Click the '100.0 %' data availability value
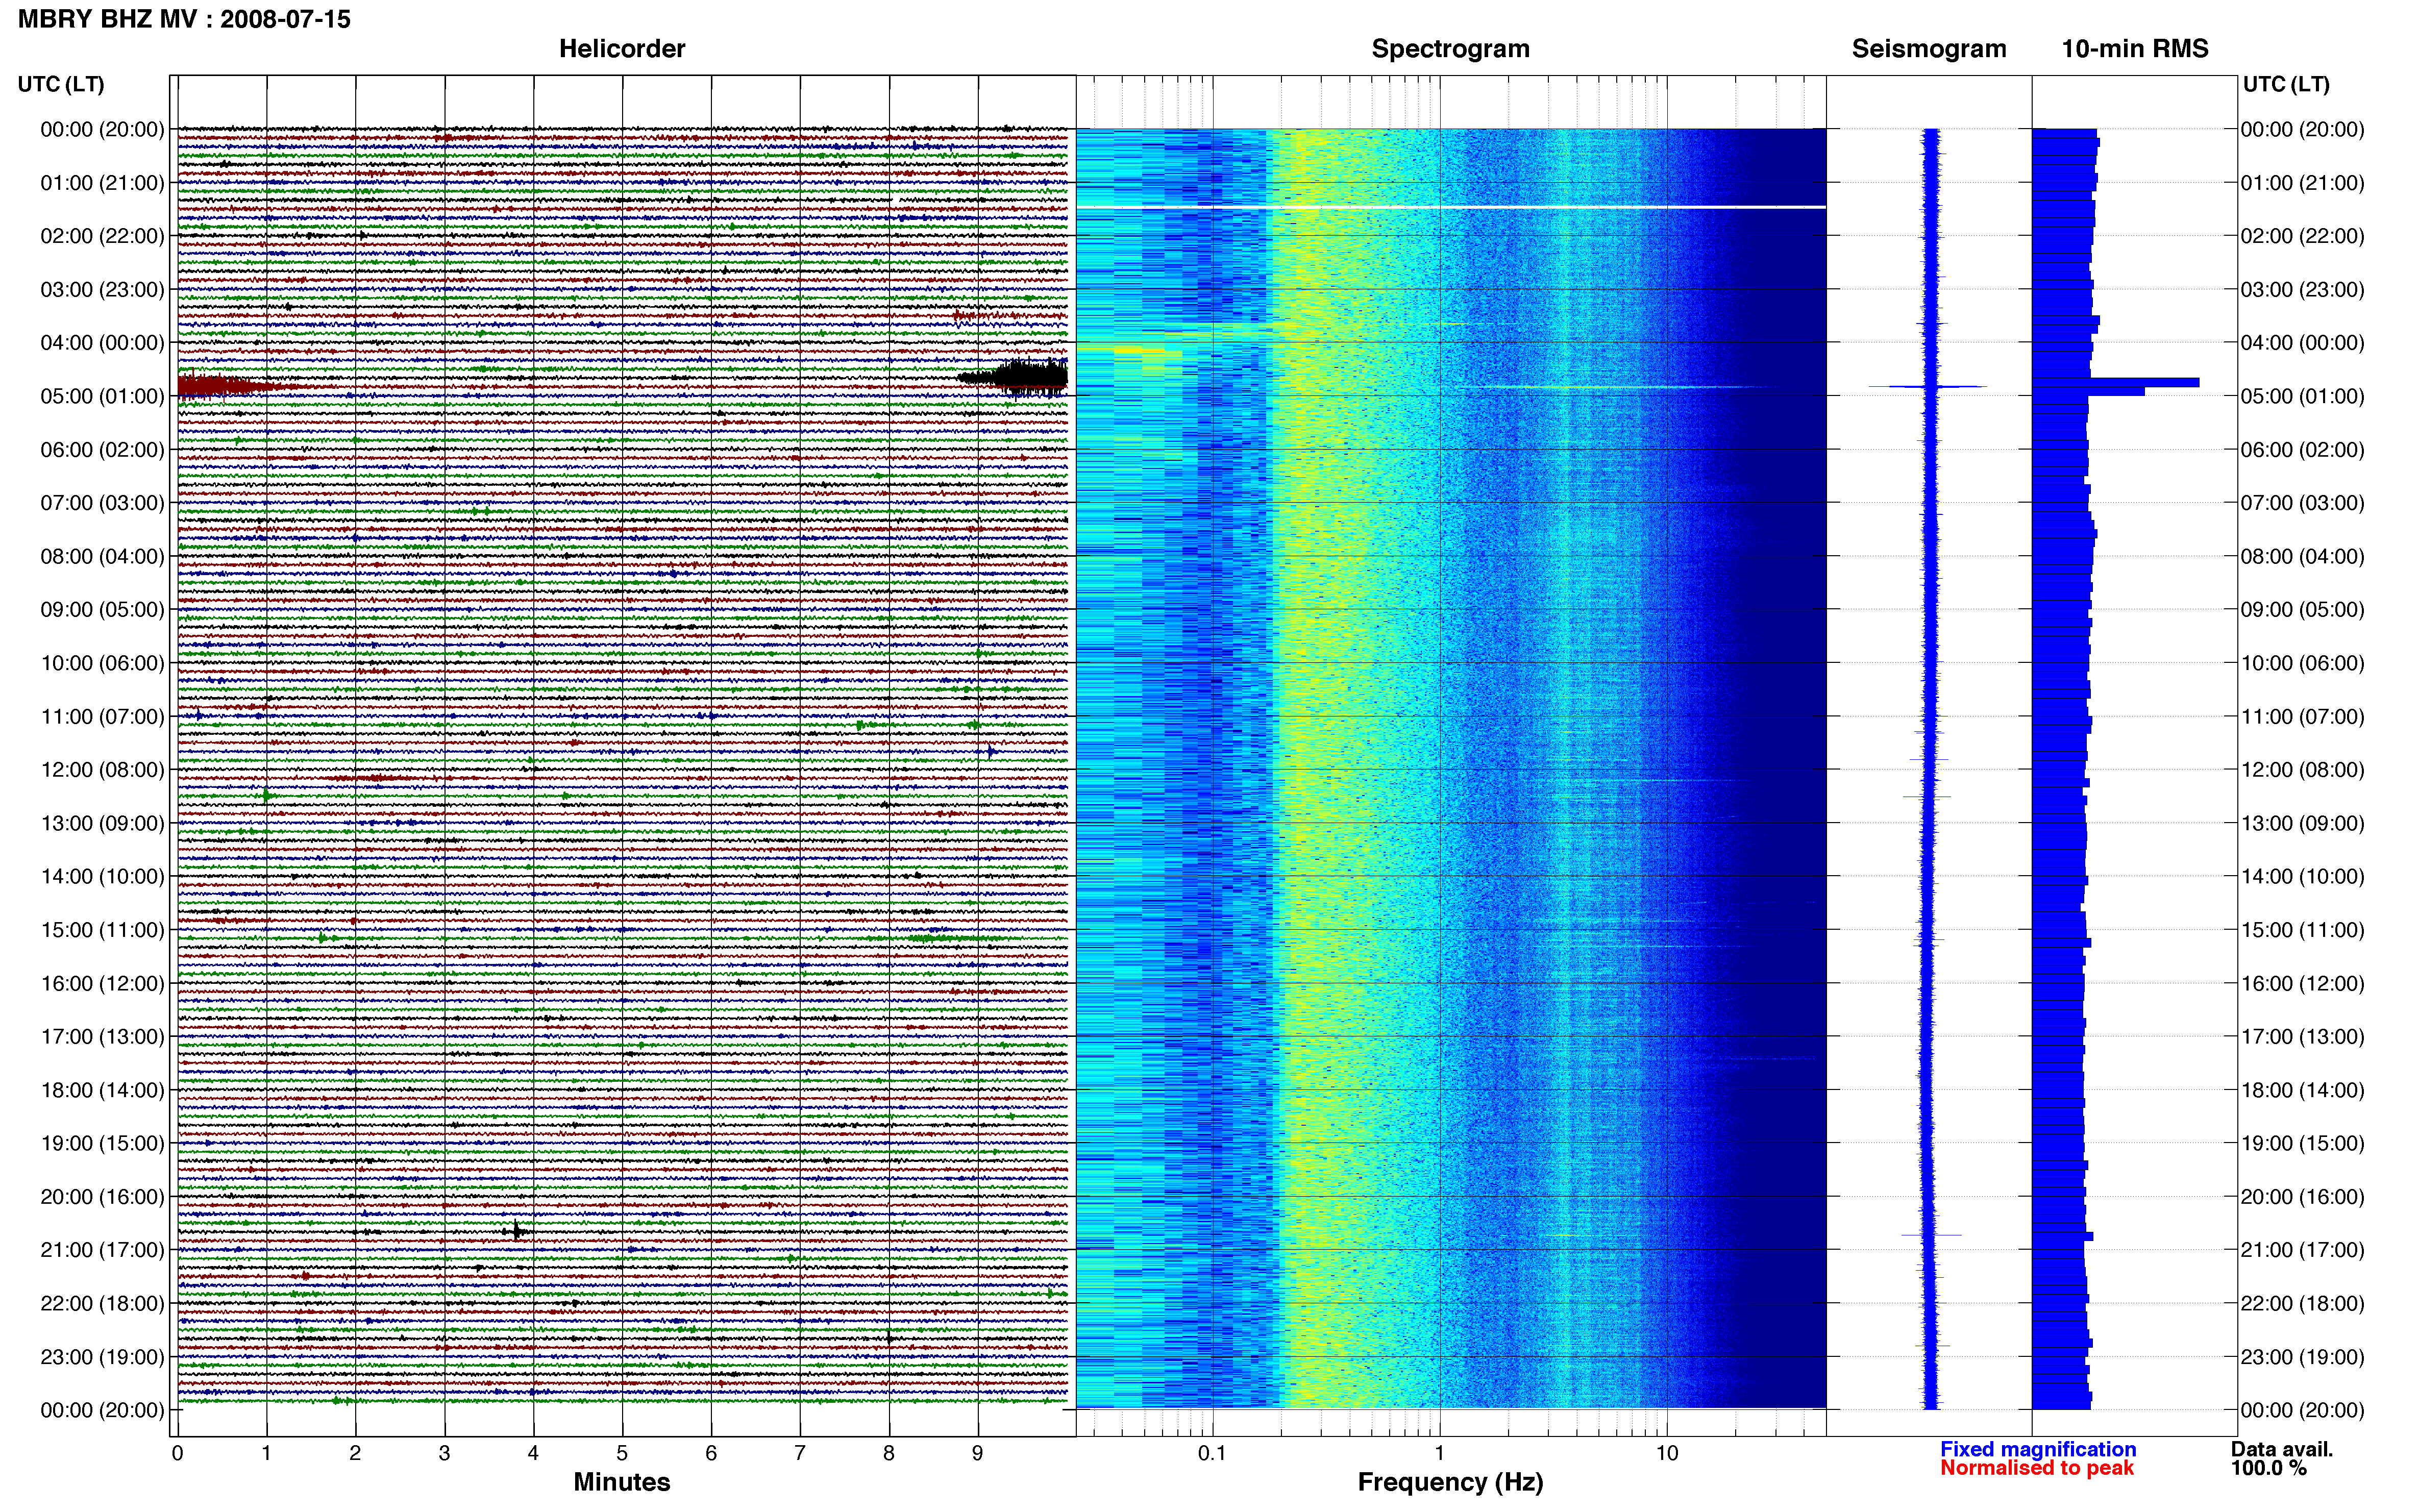 [x=2268, y=1468]
